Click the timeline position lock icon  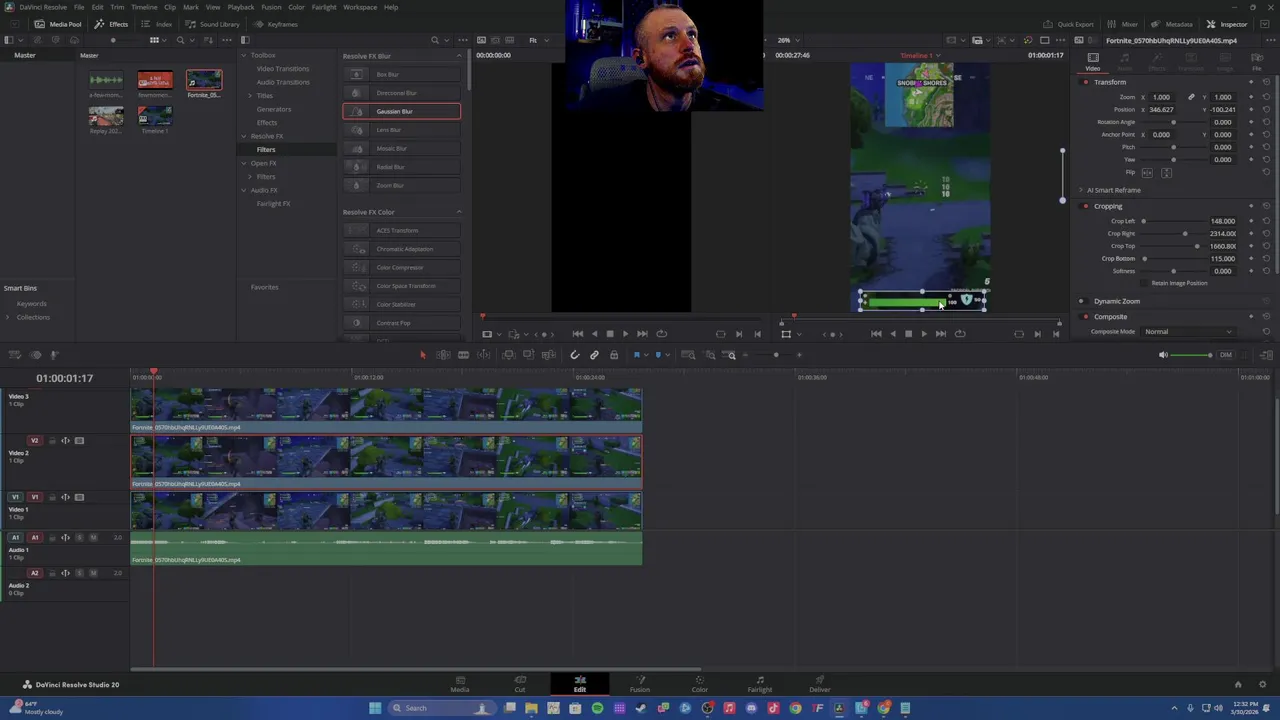click(614, 355)
